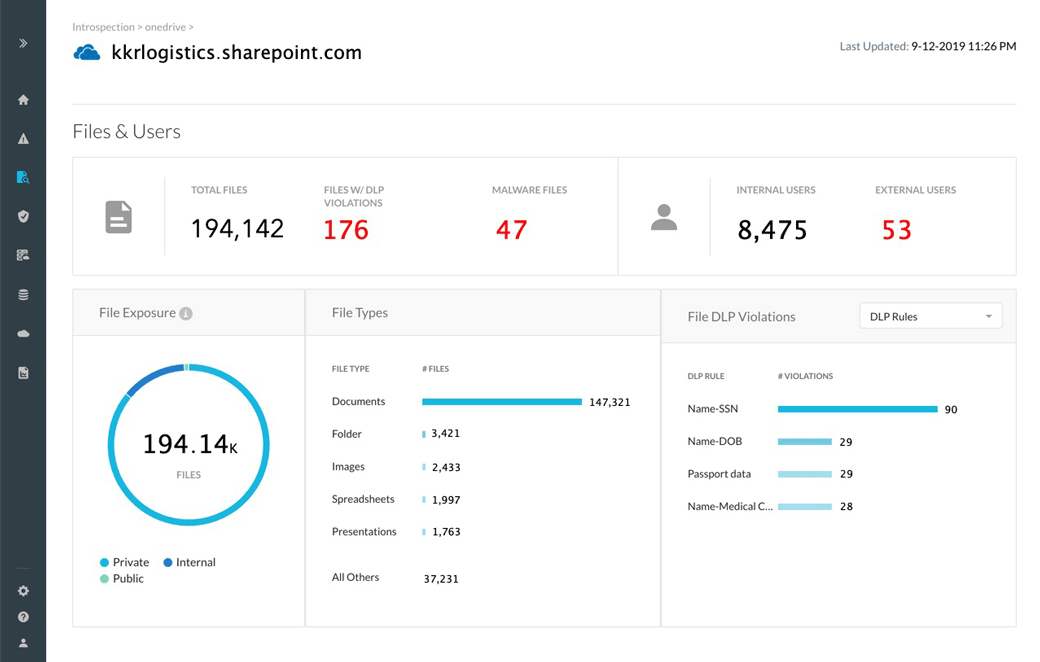Go to Introspection breadcrumb link
This screenshot has height=662, width=1040.
coord(103,27)
